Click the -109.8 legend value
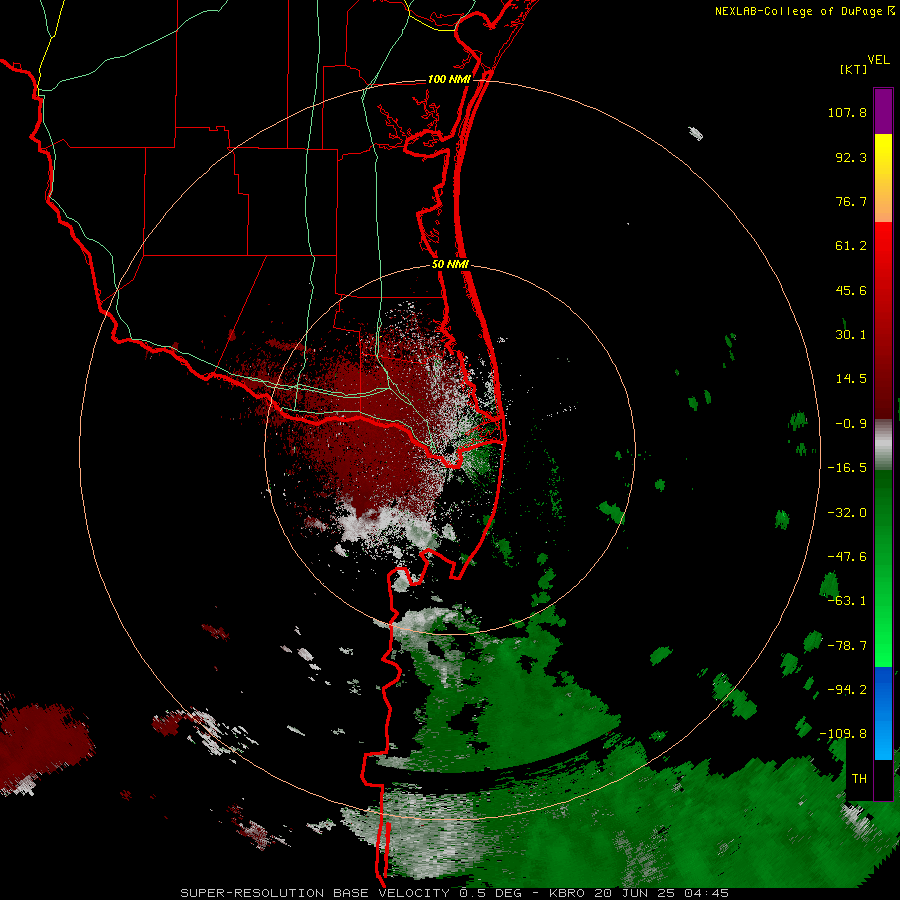 [843, 734]
